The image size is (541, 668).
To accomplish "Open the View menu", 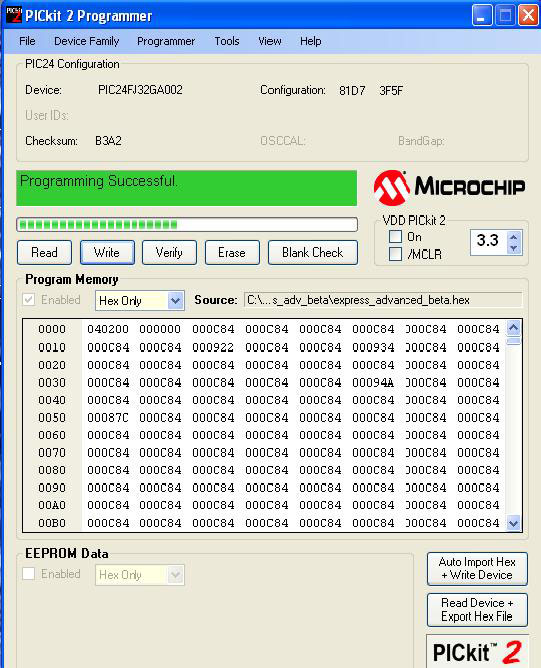I will click(270, 41).
